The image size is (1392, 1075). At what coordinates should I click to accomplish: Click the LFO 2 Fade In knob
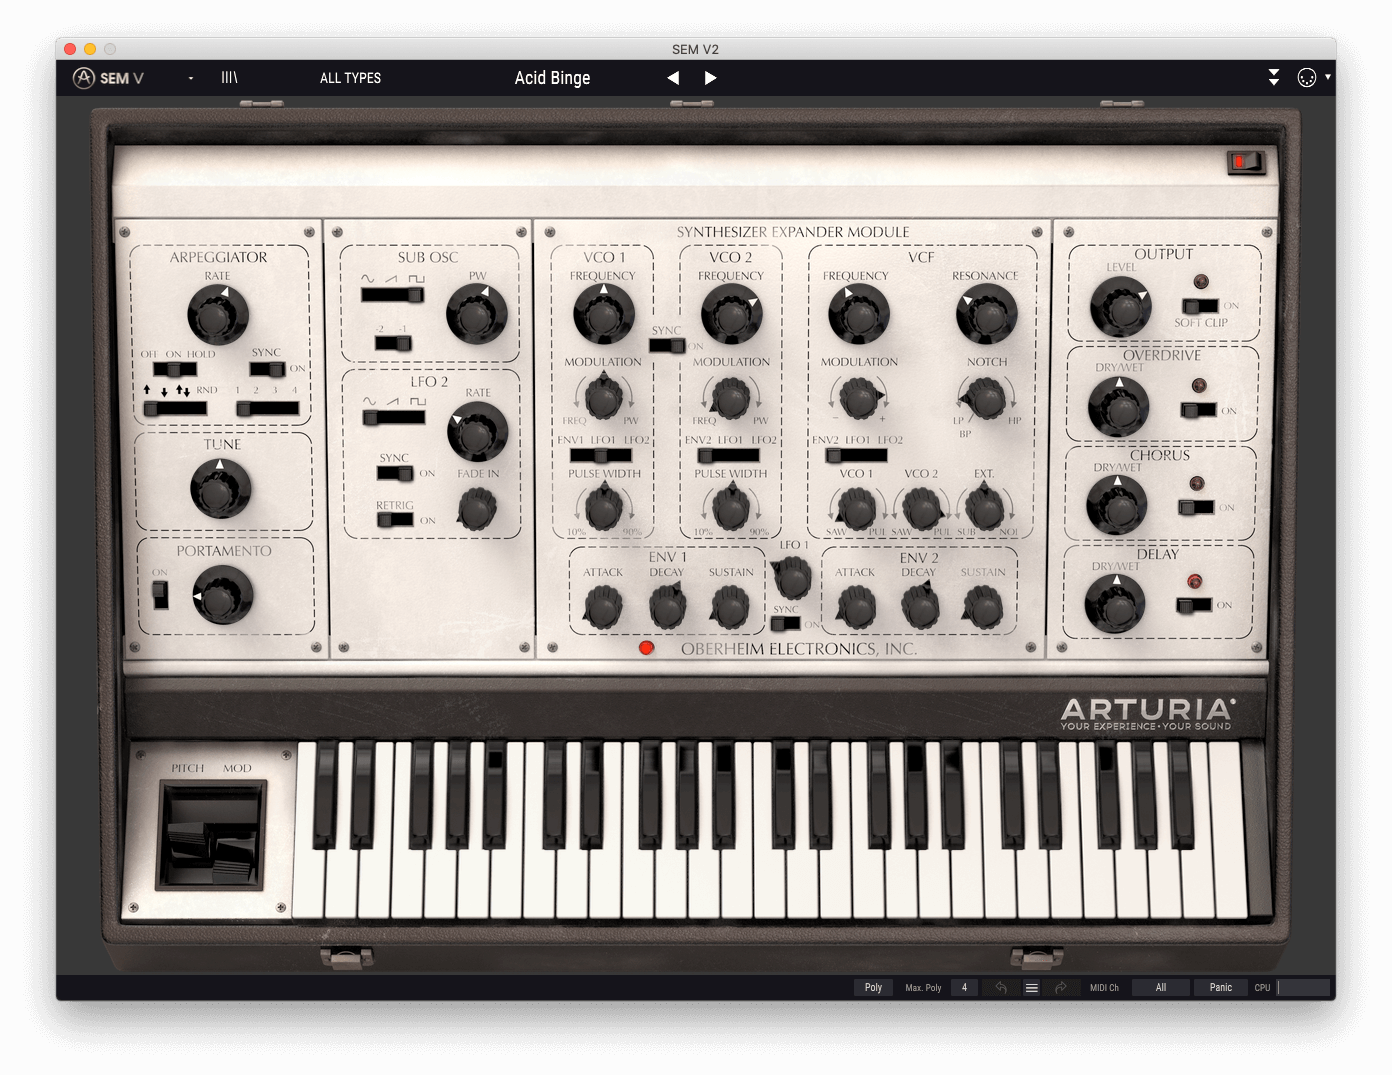[477, 509]
